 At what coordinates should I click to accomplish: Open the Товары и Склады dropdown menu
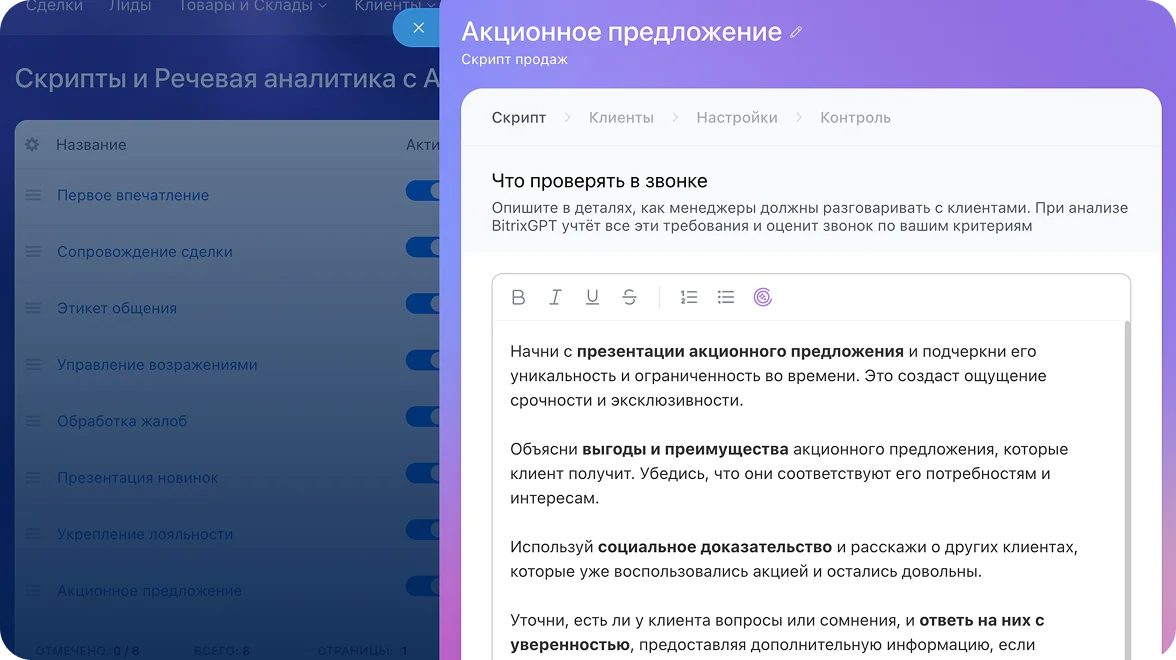point(253,6)
